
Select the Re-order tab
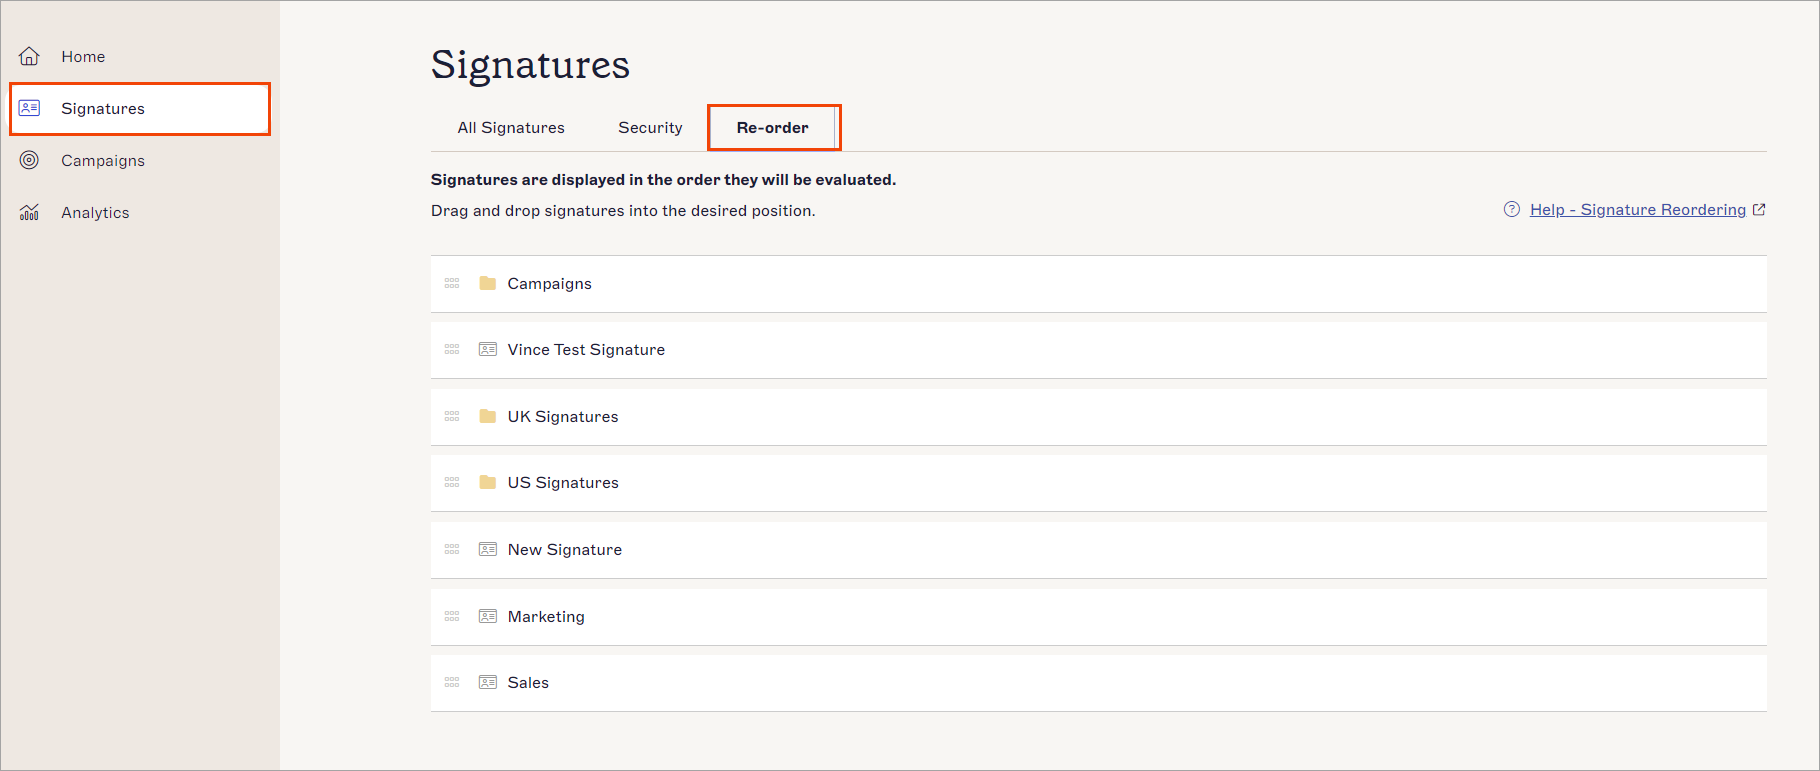tap(772, 128)
